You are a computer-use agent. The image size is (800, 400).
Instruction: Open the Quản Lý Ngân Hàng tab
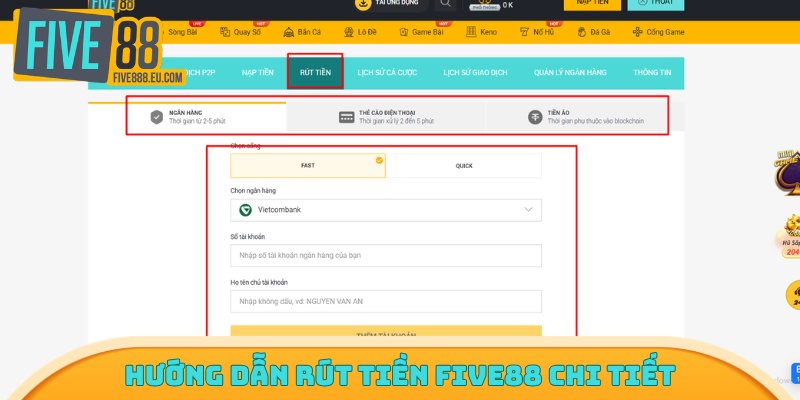(570, 72)
